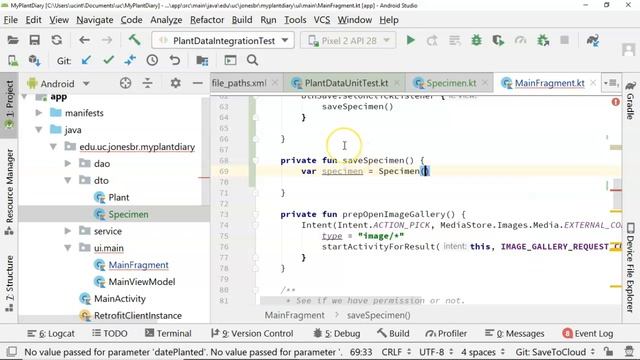This screenshot has height=360, width=640.
Task: Hide the Project panel with minus icon
Action: point(198,83)
